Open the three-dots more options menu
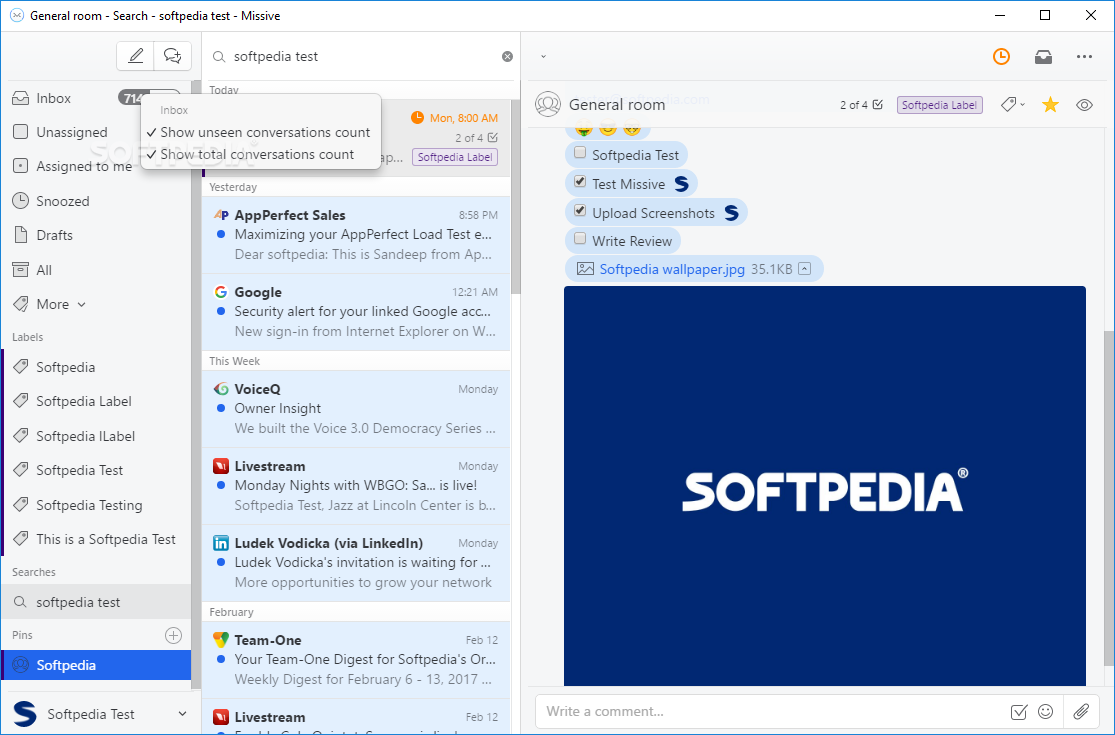Viewport: 1115px width, 735px height. [x=1084, y=57]
